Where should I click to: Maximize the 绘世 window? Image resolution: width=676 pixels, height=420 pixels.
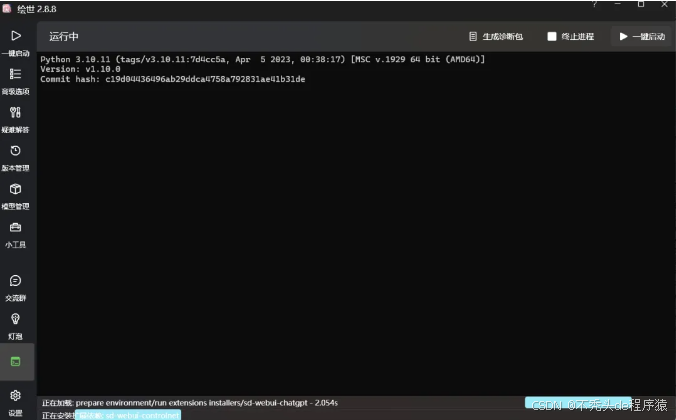(641, 4)
